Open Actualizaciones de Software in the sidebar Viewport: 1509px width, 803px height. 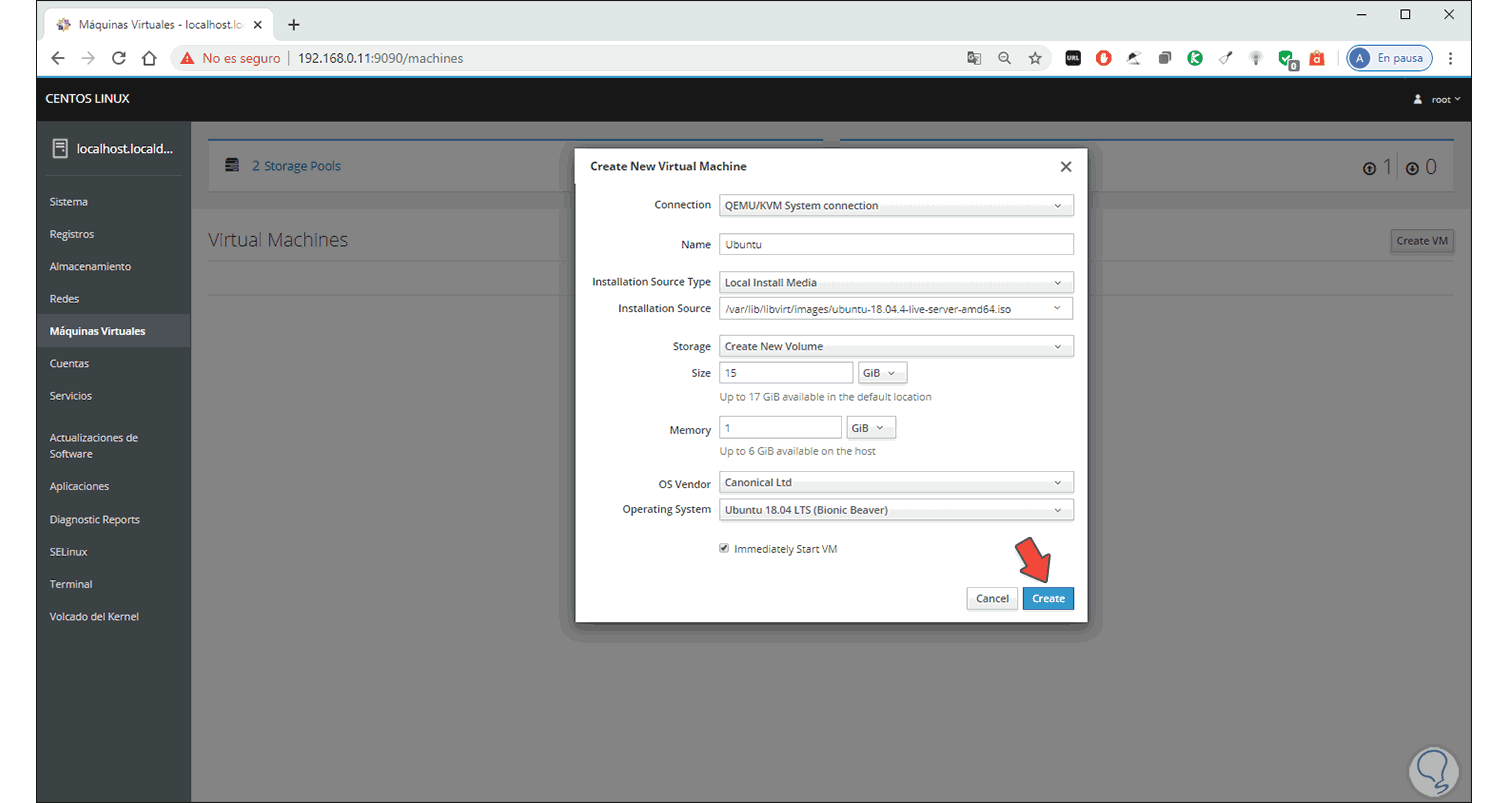(x=94, y=446)
